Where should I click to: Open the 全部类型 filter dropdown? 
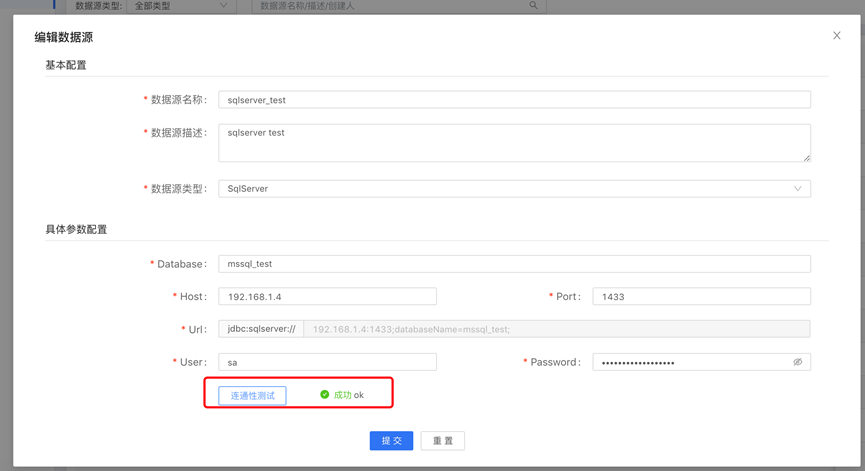pyautogui.click(x=181, y=6)
